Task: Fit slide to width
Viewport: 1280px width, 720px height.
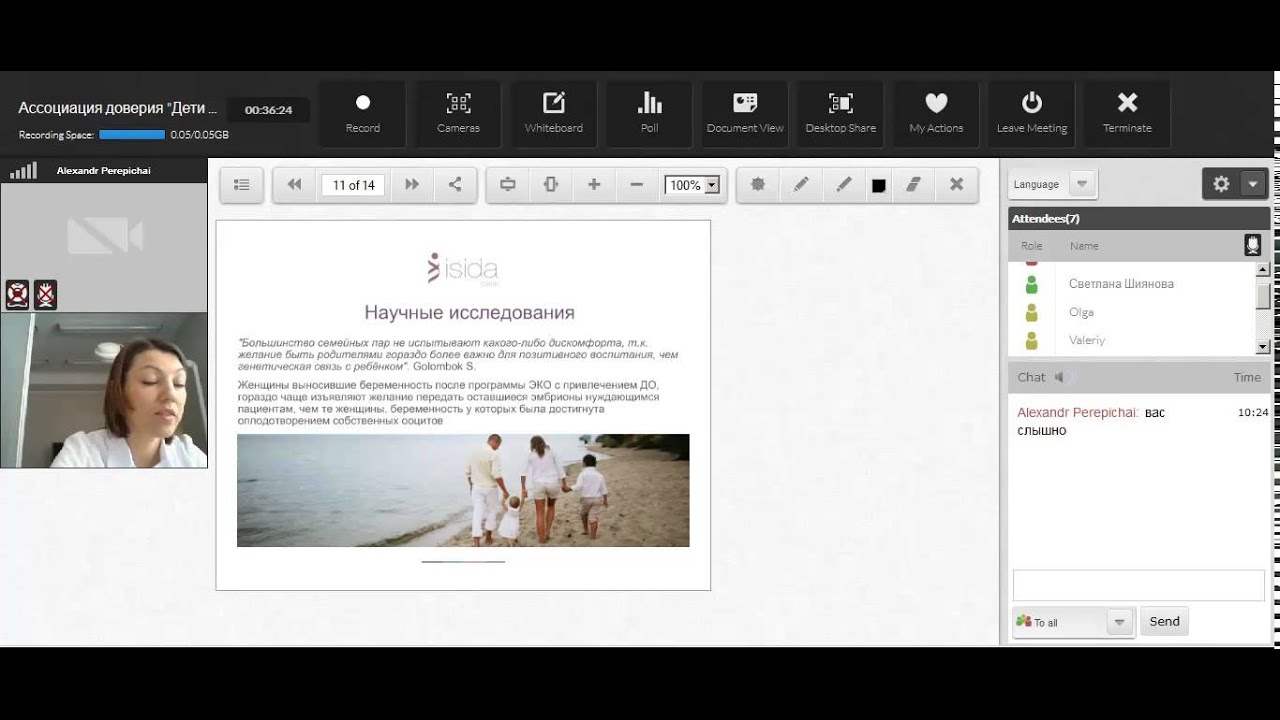Action: [x=507, y=184]
